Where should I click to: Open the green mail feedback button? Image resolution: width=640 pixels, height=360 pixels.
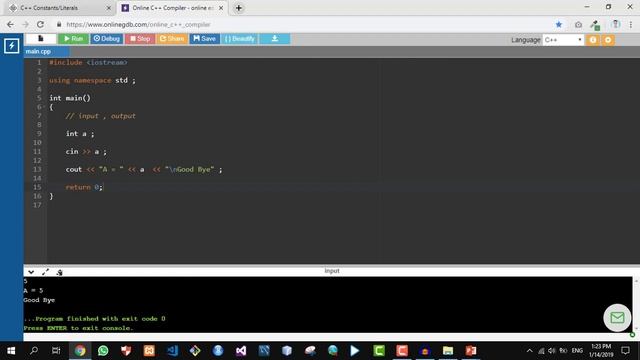[617, 318]
